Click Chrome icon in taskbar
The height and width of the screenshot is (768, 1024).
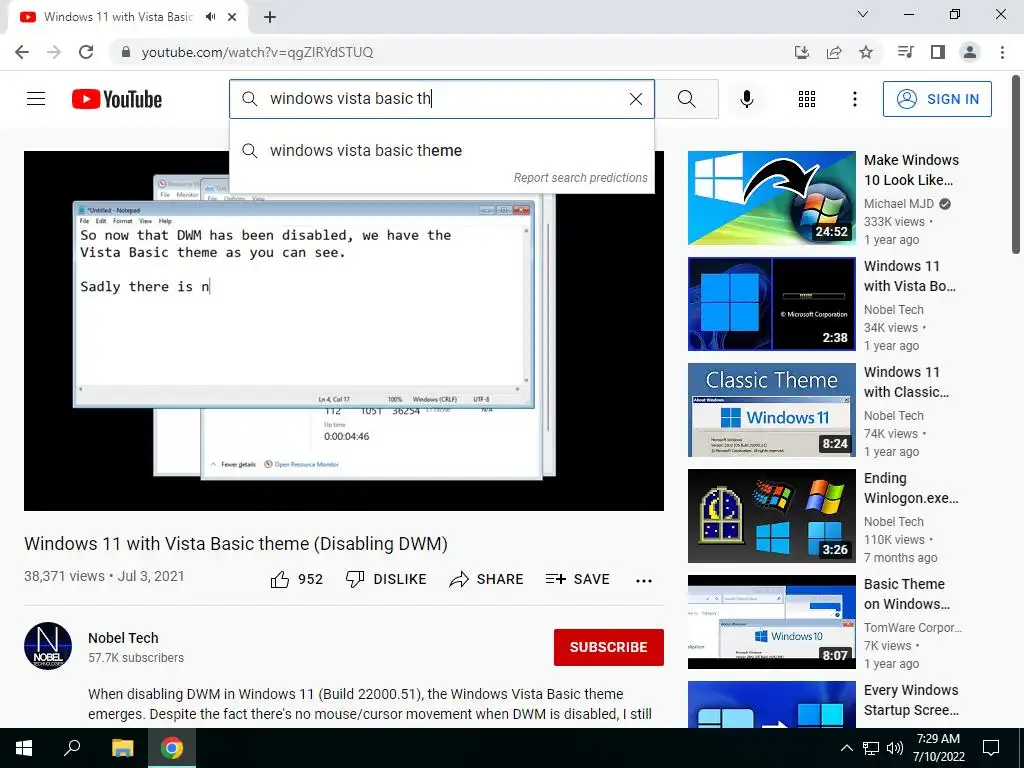[x=172, y=748]
